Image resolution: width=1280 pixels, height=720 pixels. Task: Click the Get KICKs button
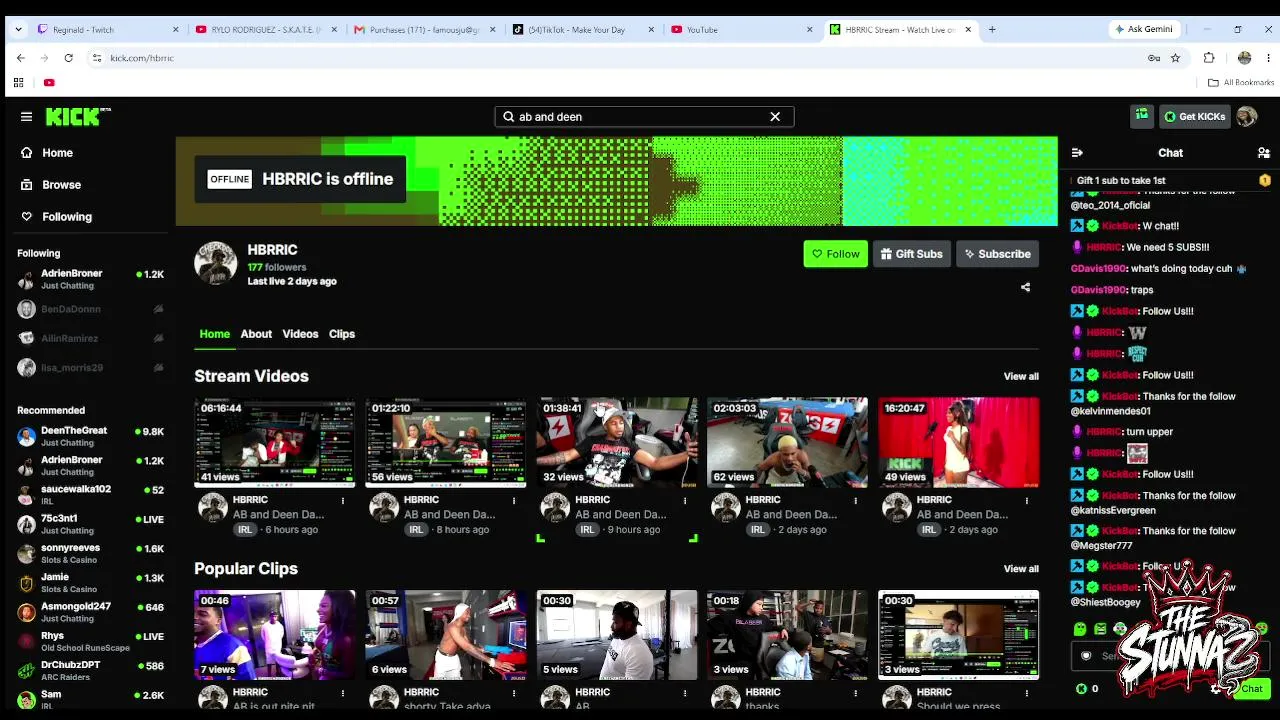1194,117
